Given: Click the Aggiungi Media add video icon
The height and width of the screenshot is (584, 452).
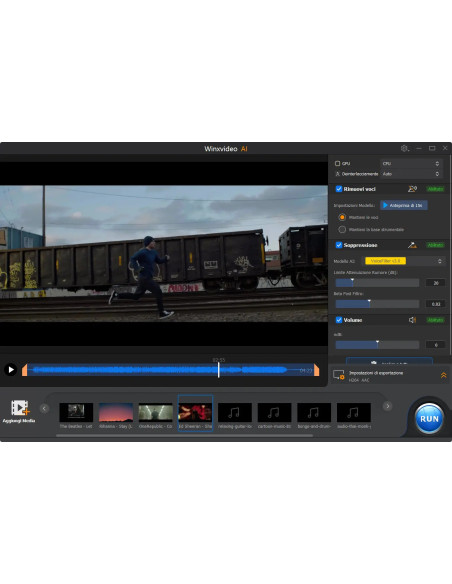Looking at the screenshot, I should point(20,407).
